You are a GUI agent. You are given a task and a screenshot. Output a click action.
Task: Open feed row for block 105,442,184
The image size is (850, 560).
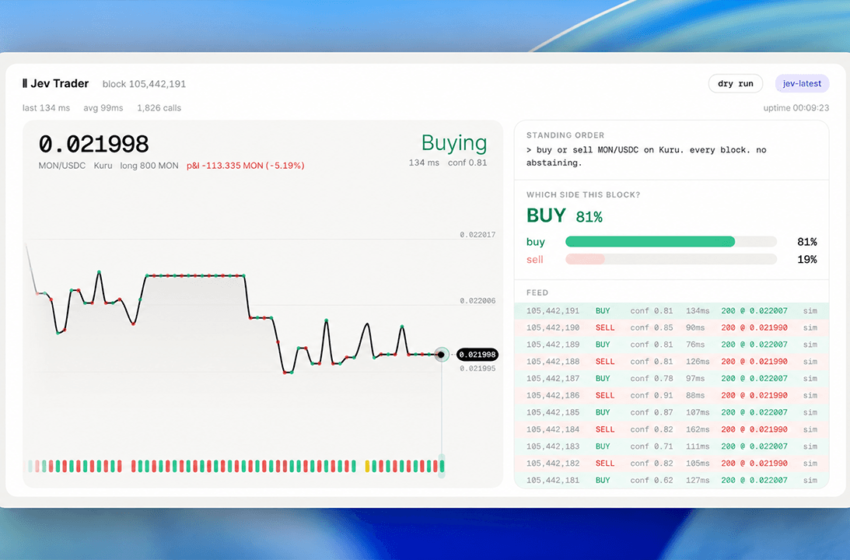pyautogui.click(x=671, y=429)
